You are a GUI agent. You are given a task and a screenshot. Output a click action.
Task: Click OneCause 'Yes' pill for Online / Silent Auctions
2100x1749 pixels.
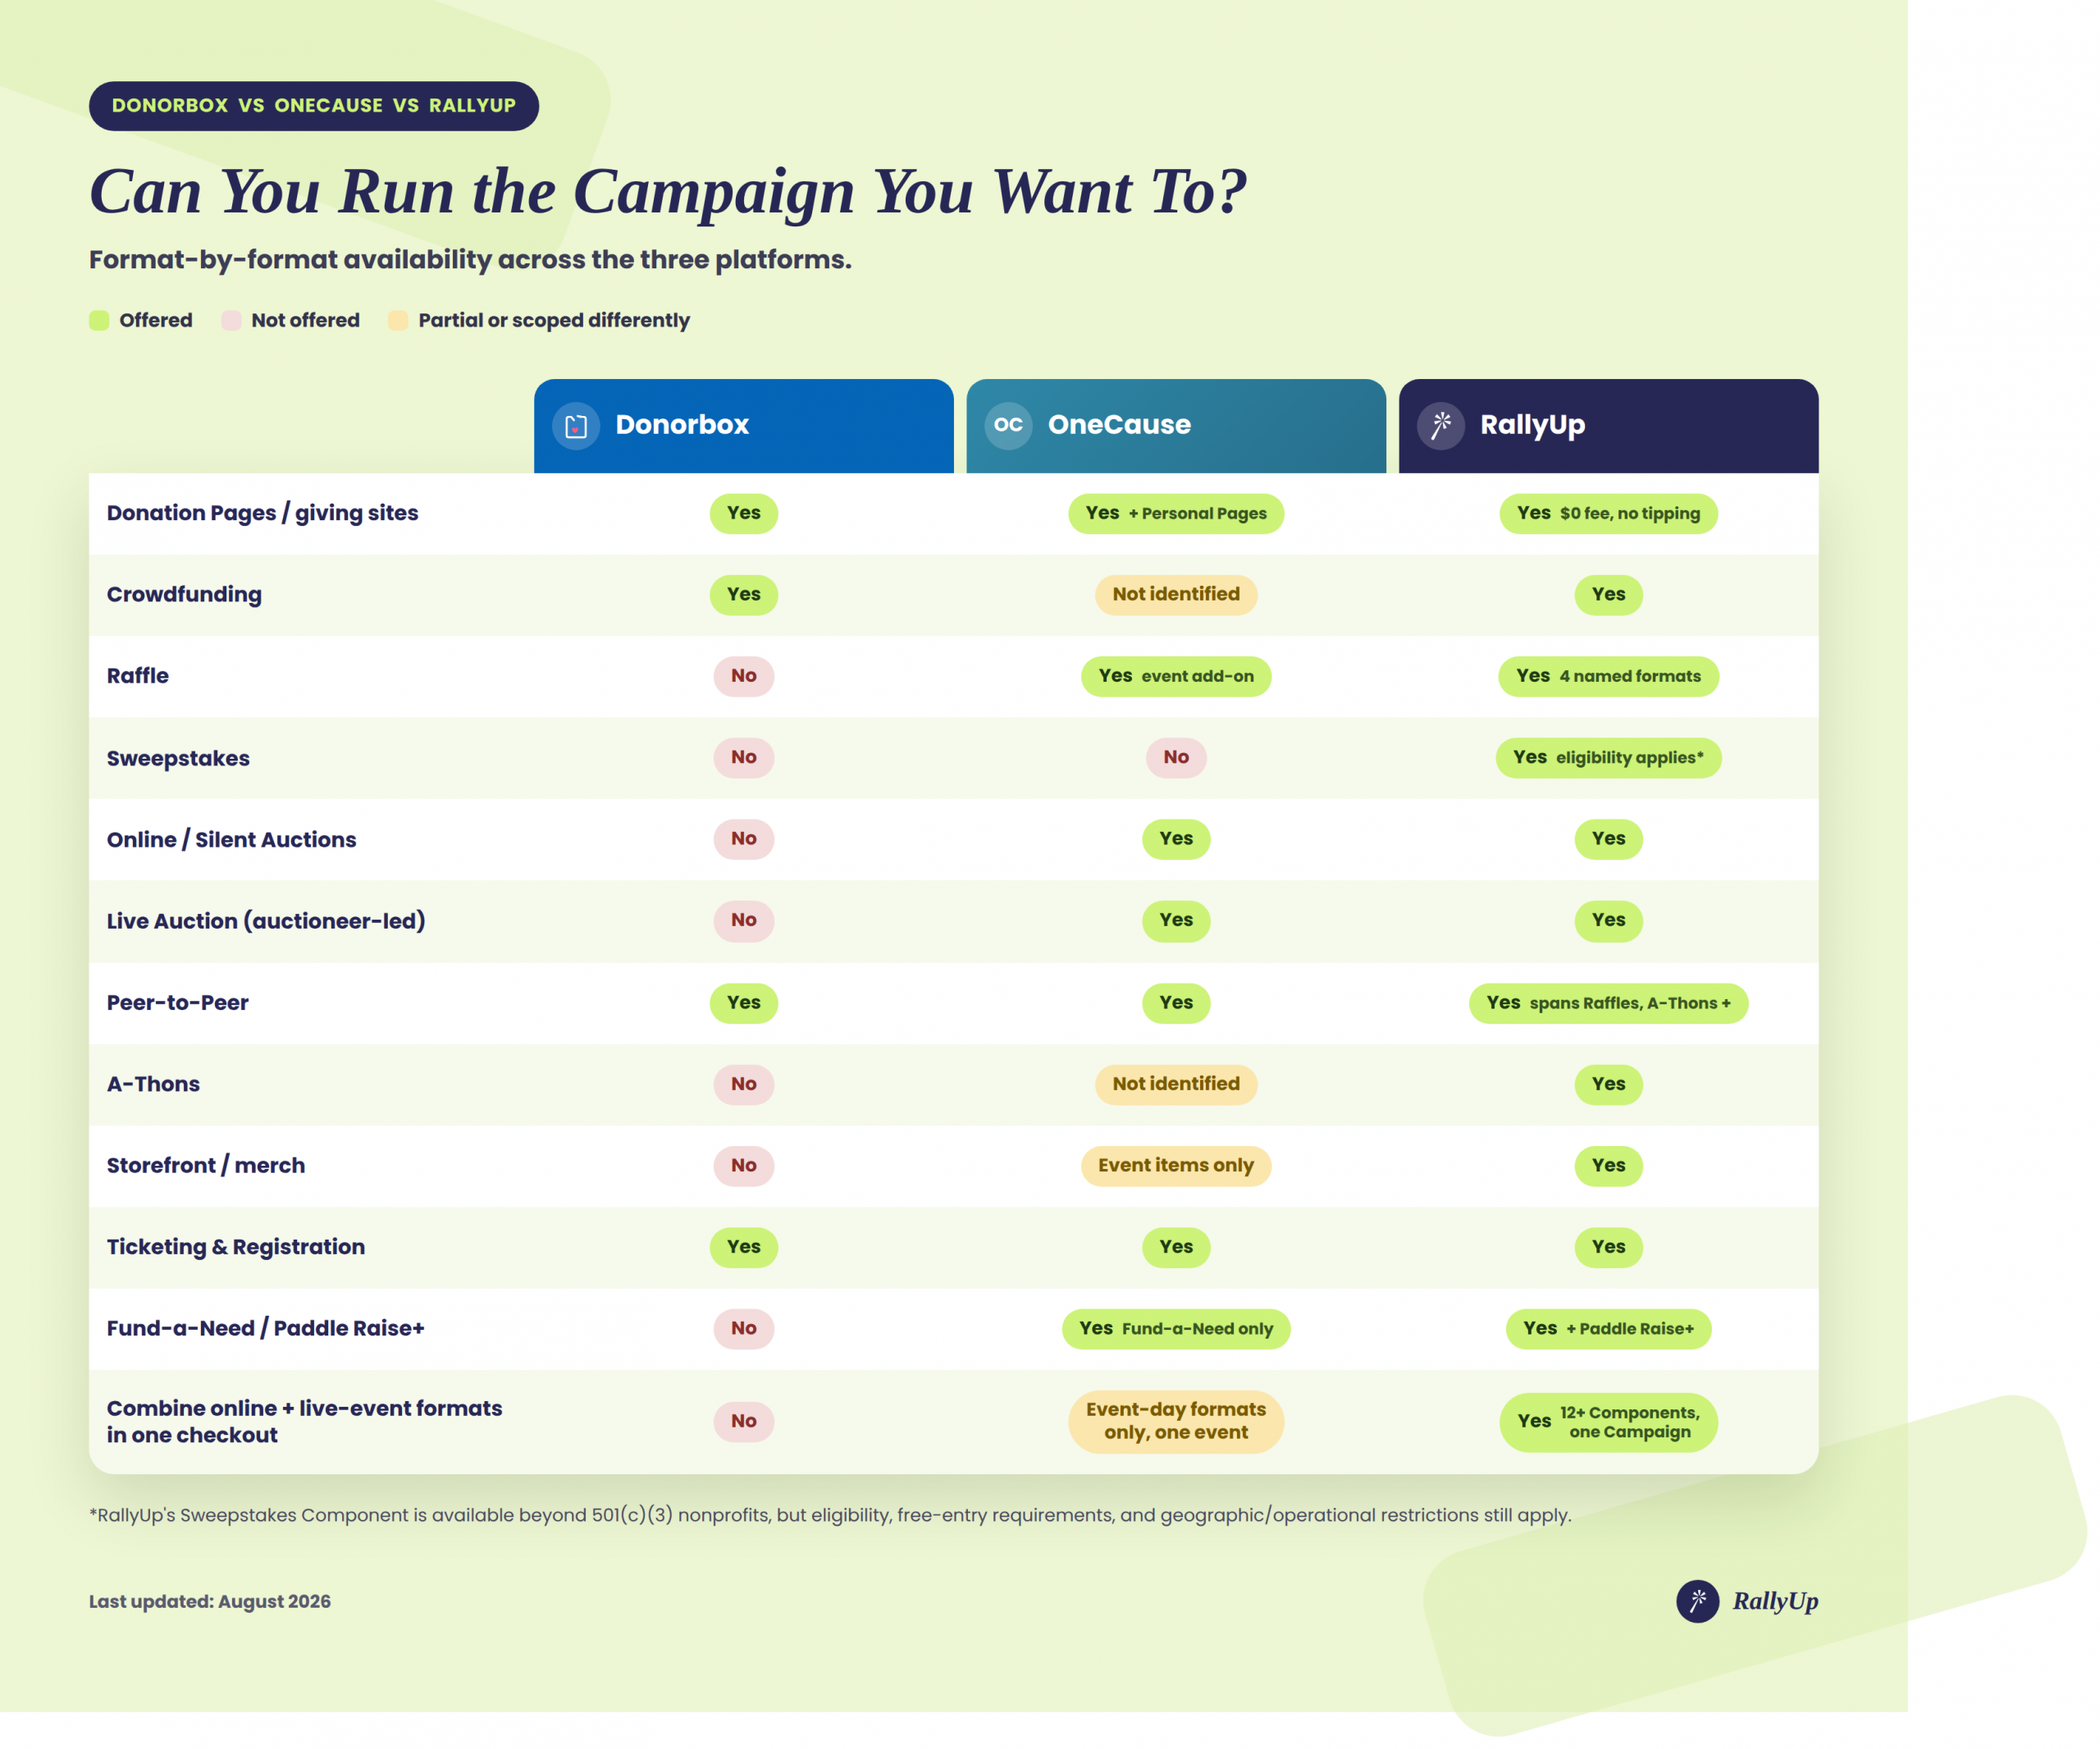1176,839
